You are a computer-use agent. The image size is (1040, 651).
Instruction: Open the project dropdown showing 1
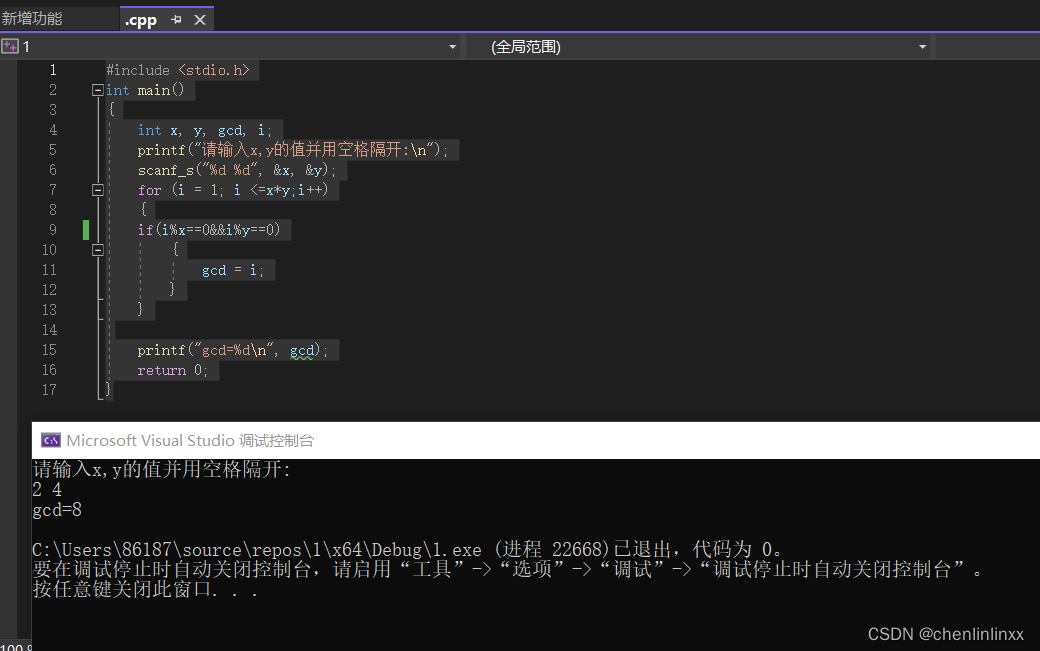[x=452, y=47]
